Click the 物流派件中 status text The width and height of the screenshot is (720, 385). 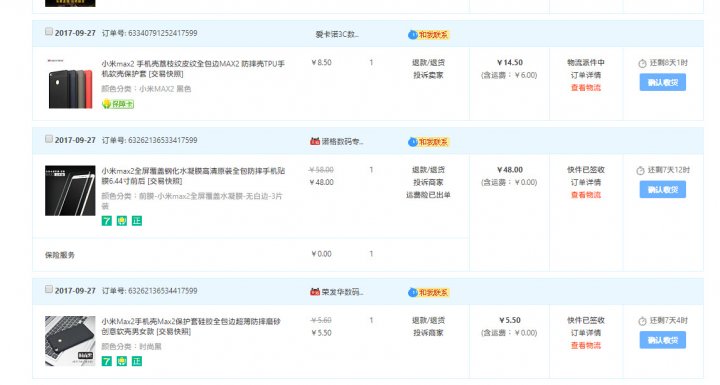pyautogui.click(x=585, y=62)
